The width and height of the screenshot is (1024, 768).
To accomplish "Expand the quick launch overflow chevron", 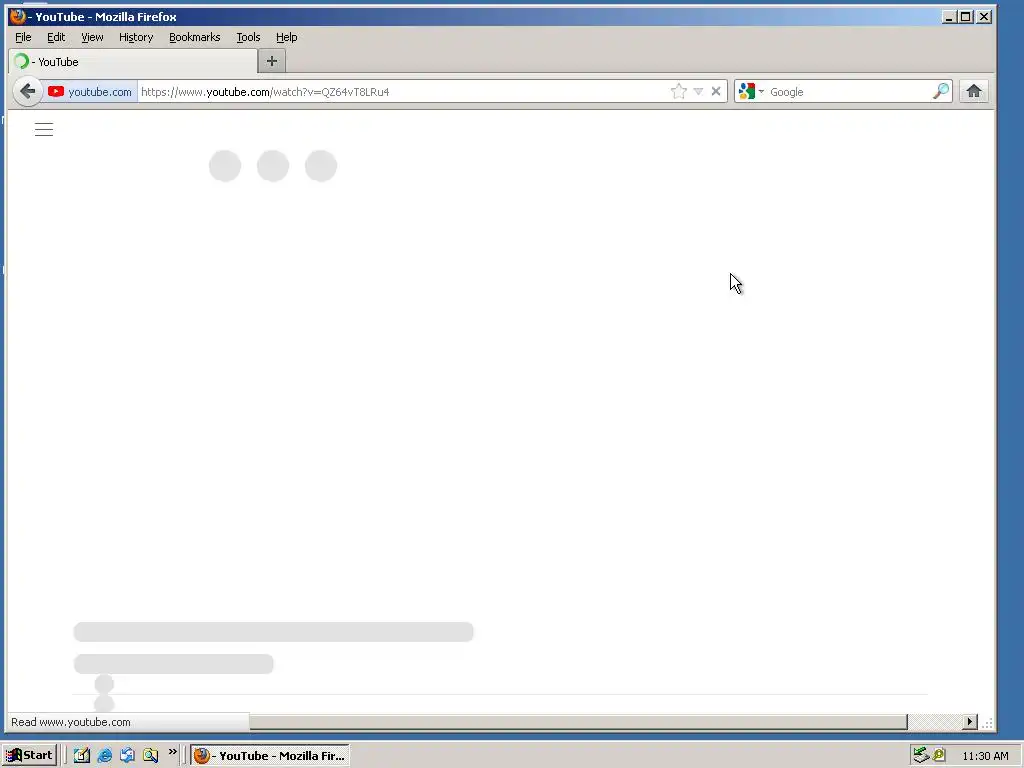I will click(172, 752).
